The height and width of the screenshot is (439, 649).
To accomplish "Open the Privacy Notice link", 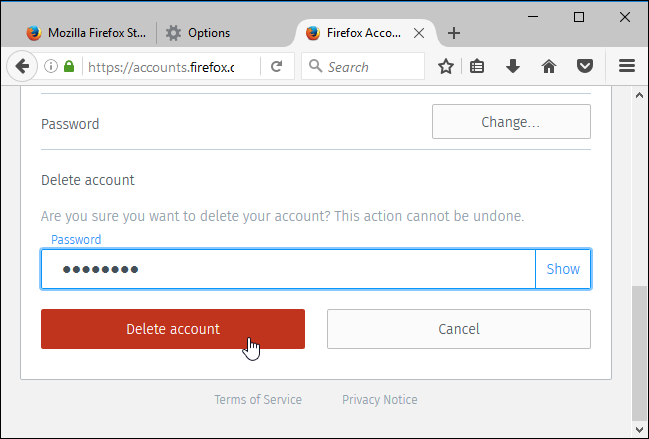I will pyautogui.click(x=380, y=400).
